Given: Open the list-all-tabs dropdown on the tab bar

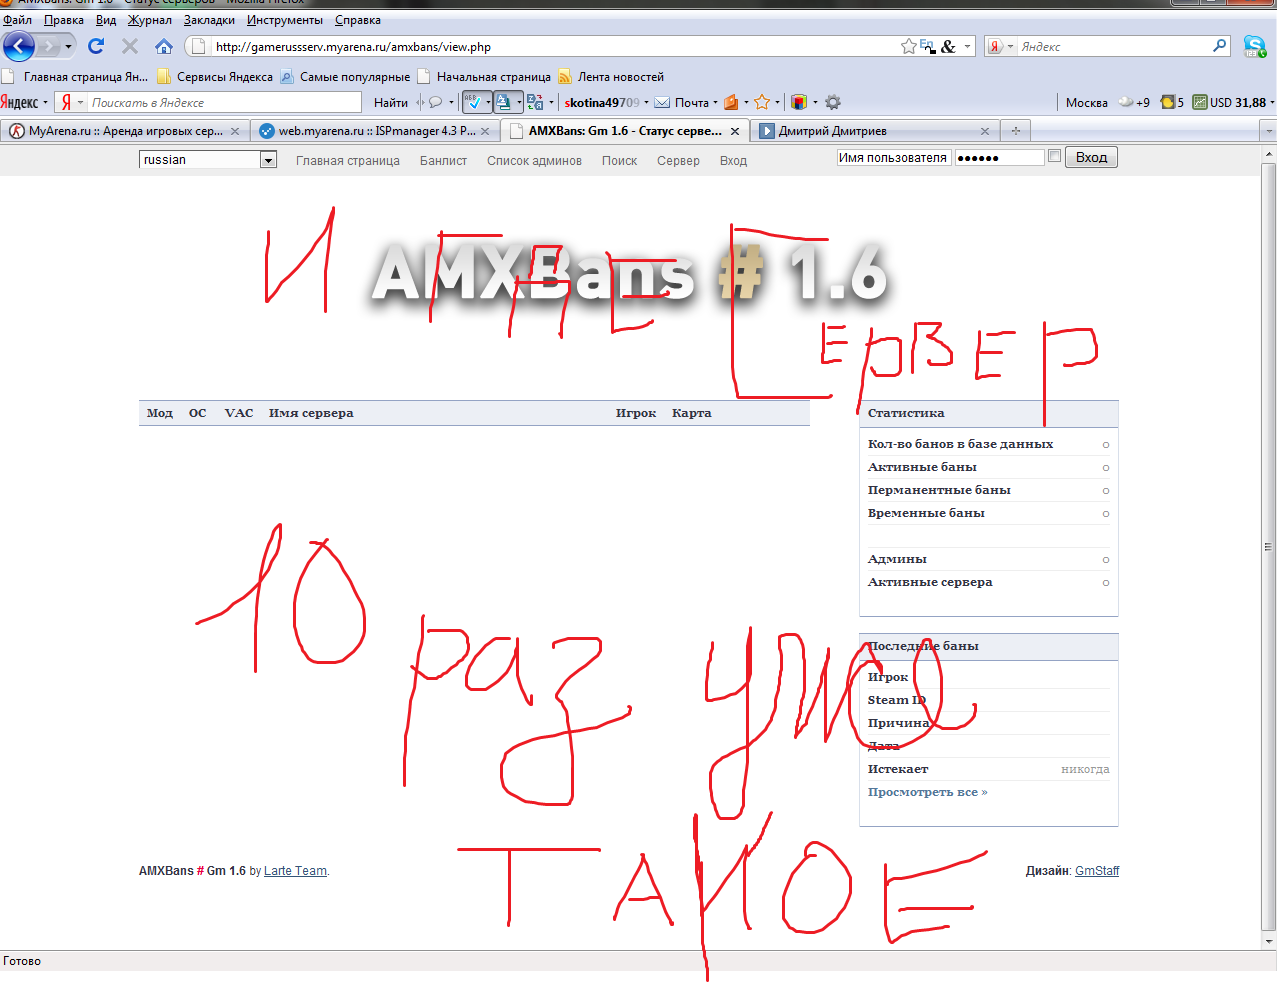Looking at the screenshot, I should click(x=1269, y=131).
